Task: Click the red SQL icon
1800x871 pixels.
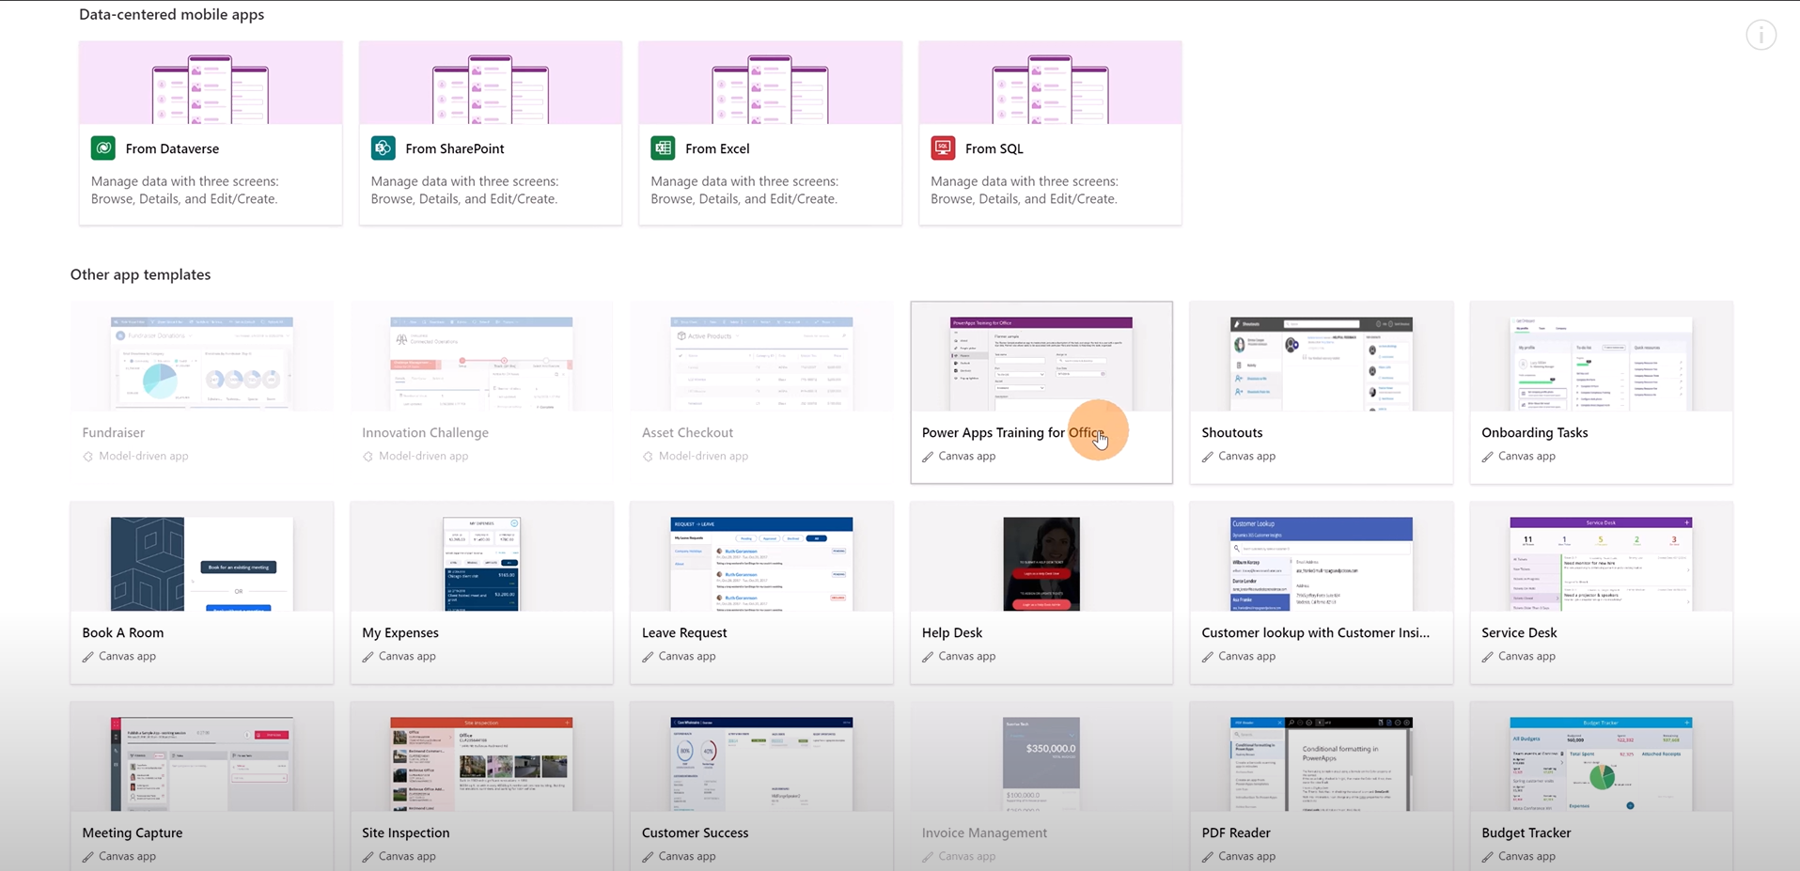Action: 943,148
